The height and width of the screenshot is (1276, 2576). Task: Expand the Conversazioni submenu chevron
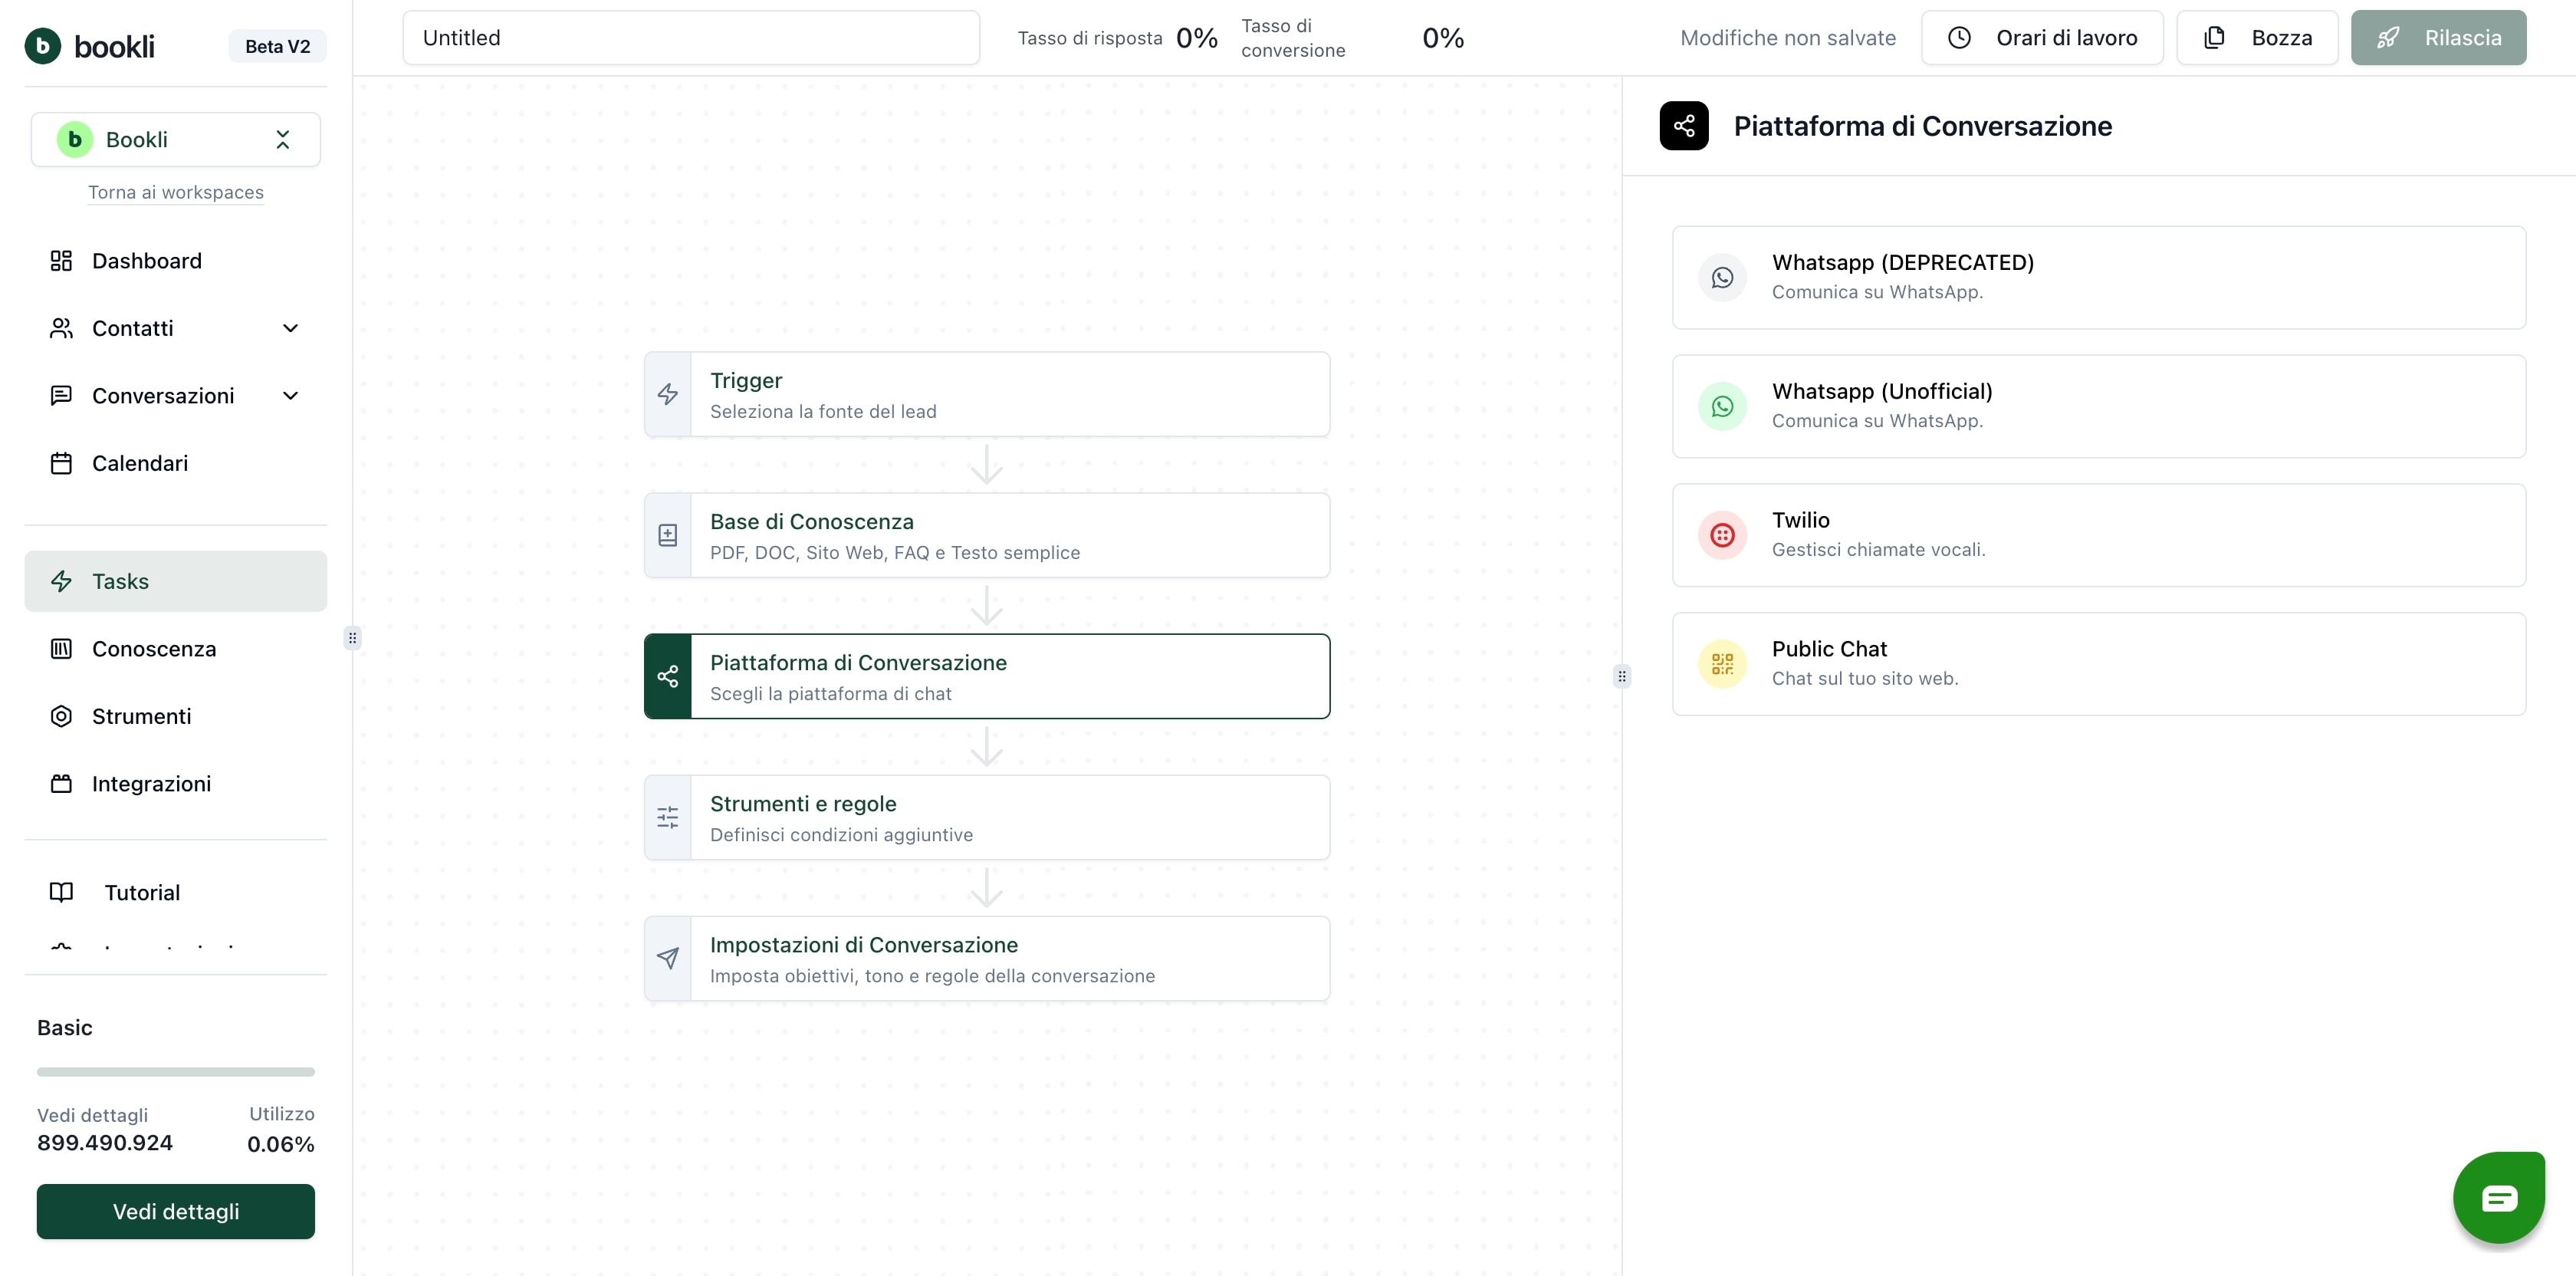(290, 396)
